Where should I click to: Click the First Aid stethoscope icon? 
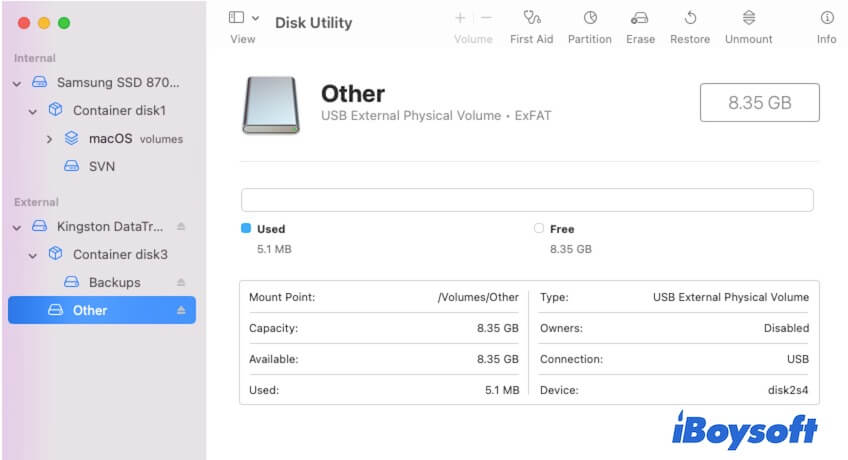tap(532, 18)
